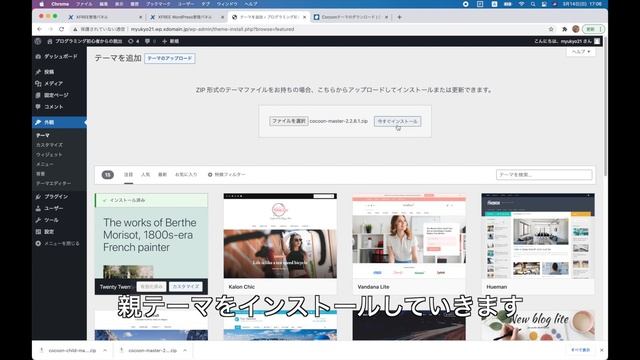This screenshot has width=640, height=360.
Task: Bookmark this page with the star icon
Action: (x=551, y=29)
